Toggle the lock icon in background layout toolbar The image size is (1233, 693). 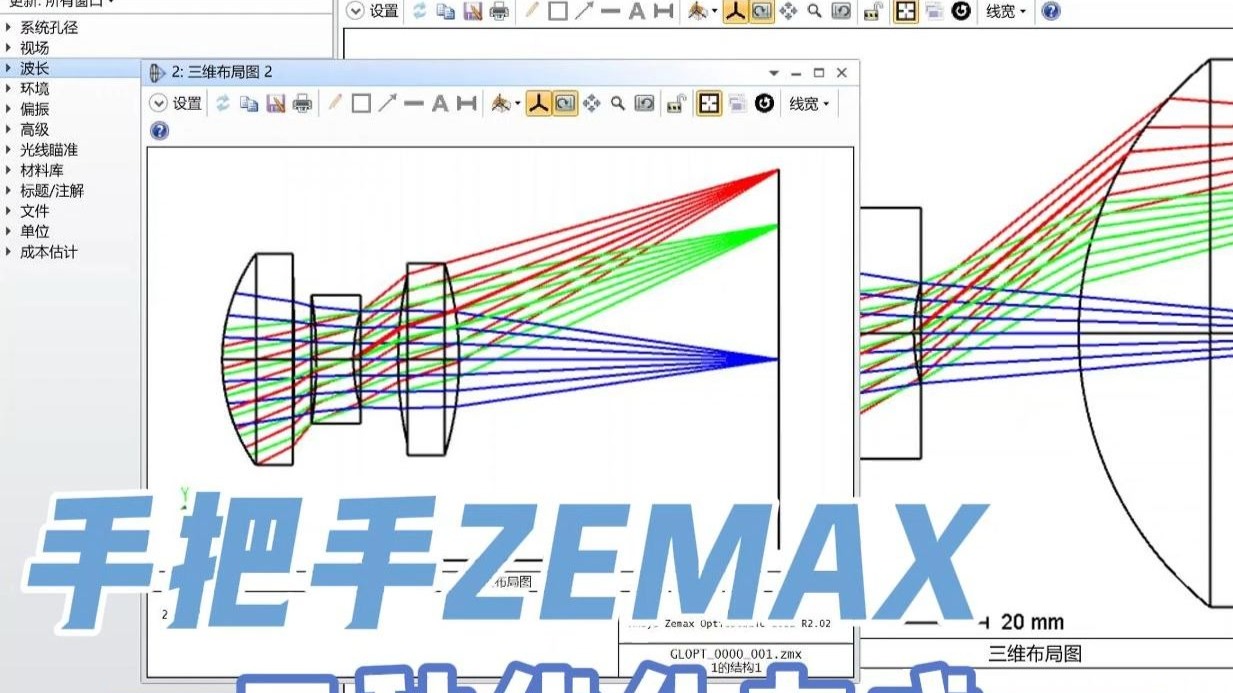(873, 11)
